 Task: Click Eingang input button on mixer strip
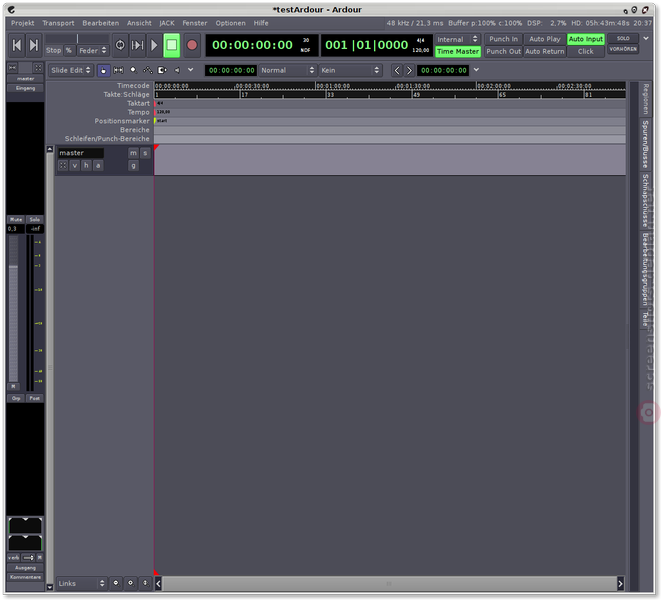[x=25, y=88]
